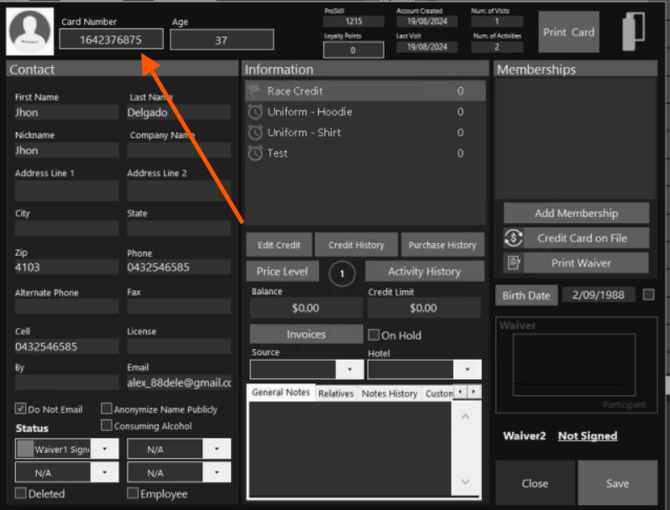Switch to the Relatives tab

click(336, 394)
